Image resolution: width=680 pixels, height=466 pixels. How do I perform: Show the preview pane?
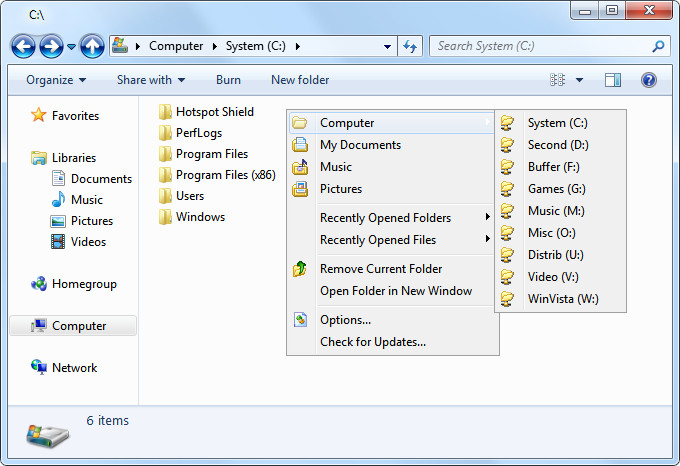613,80
